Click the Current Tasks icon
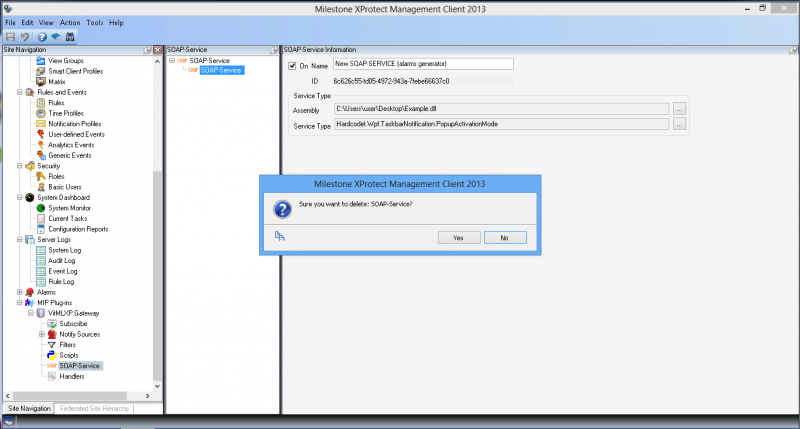Image resolution: width=800 pixels, height=429 pixels. pos(41,218)
